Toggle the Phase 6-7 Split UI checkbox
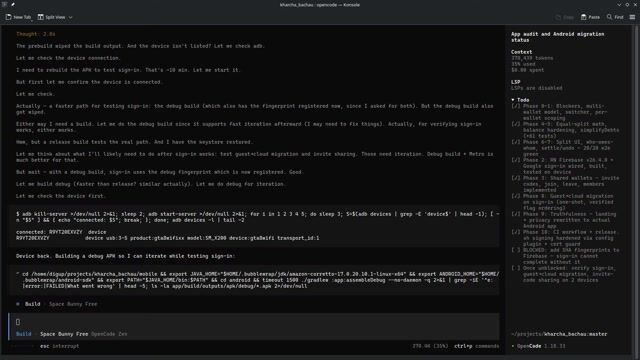The height and width of the screenshot is (360, 640). click(x=516, y=142)
